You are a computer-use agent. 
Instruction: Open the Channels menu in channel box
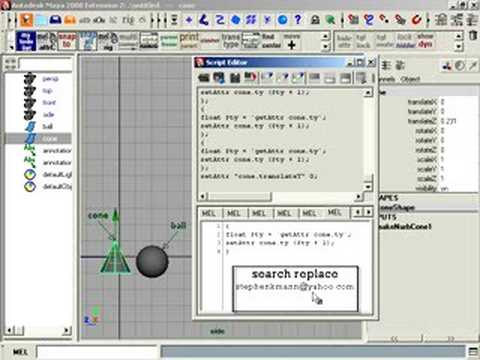click(x=387, y=79)
